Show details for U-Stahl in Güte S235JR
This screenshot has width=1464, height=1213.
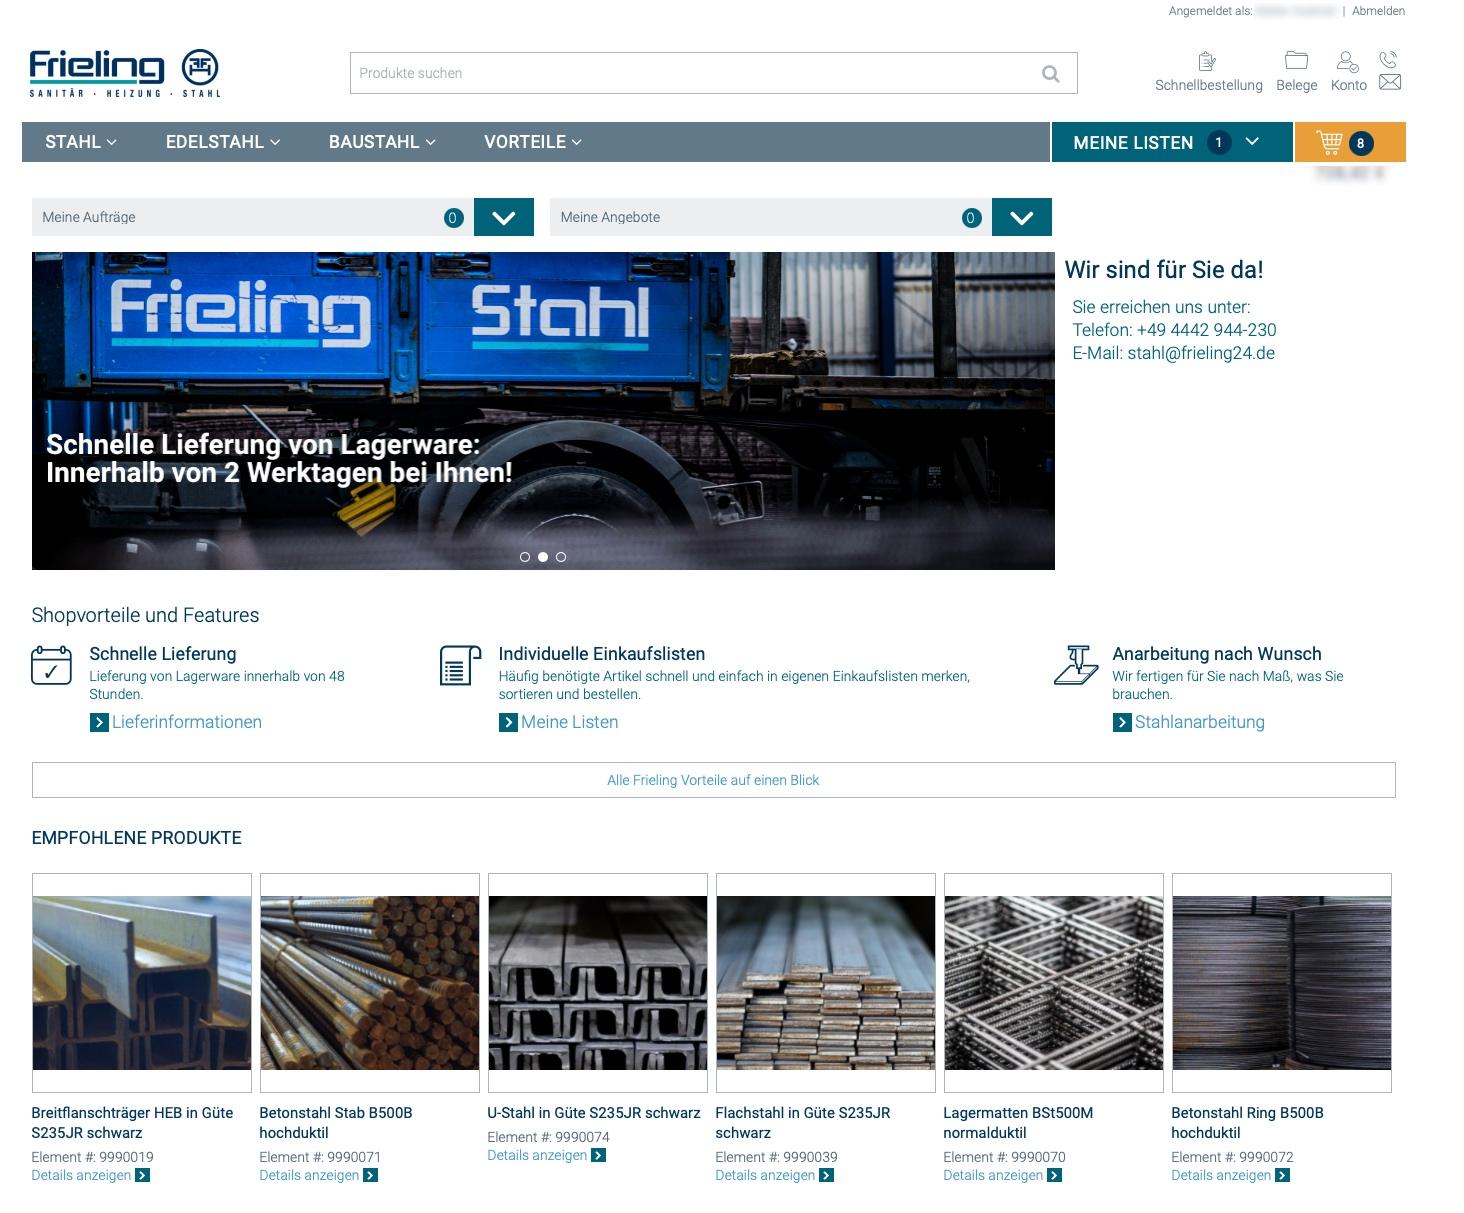pos(537,1155)
